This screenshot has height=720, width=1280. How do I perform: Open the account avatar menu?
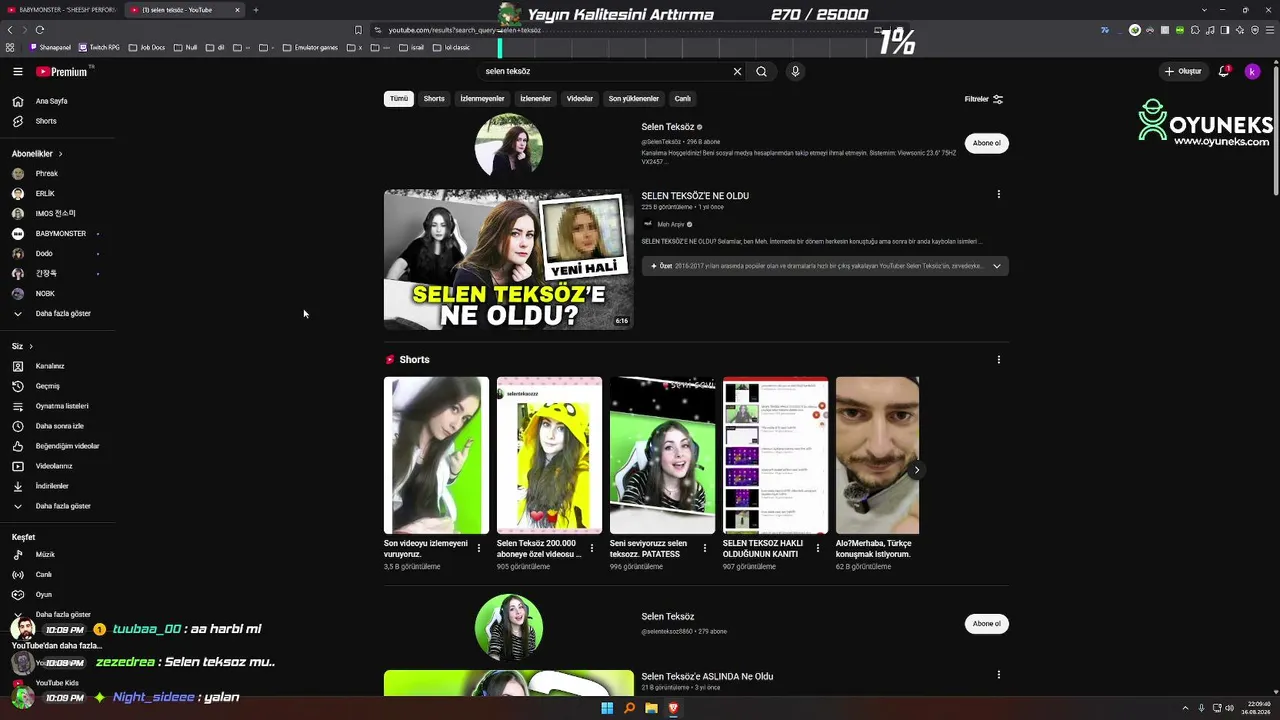(x=1252, y=72)
